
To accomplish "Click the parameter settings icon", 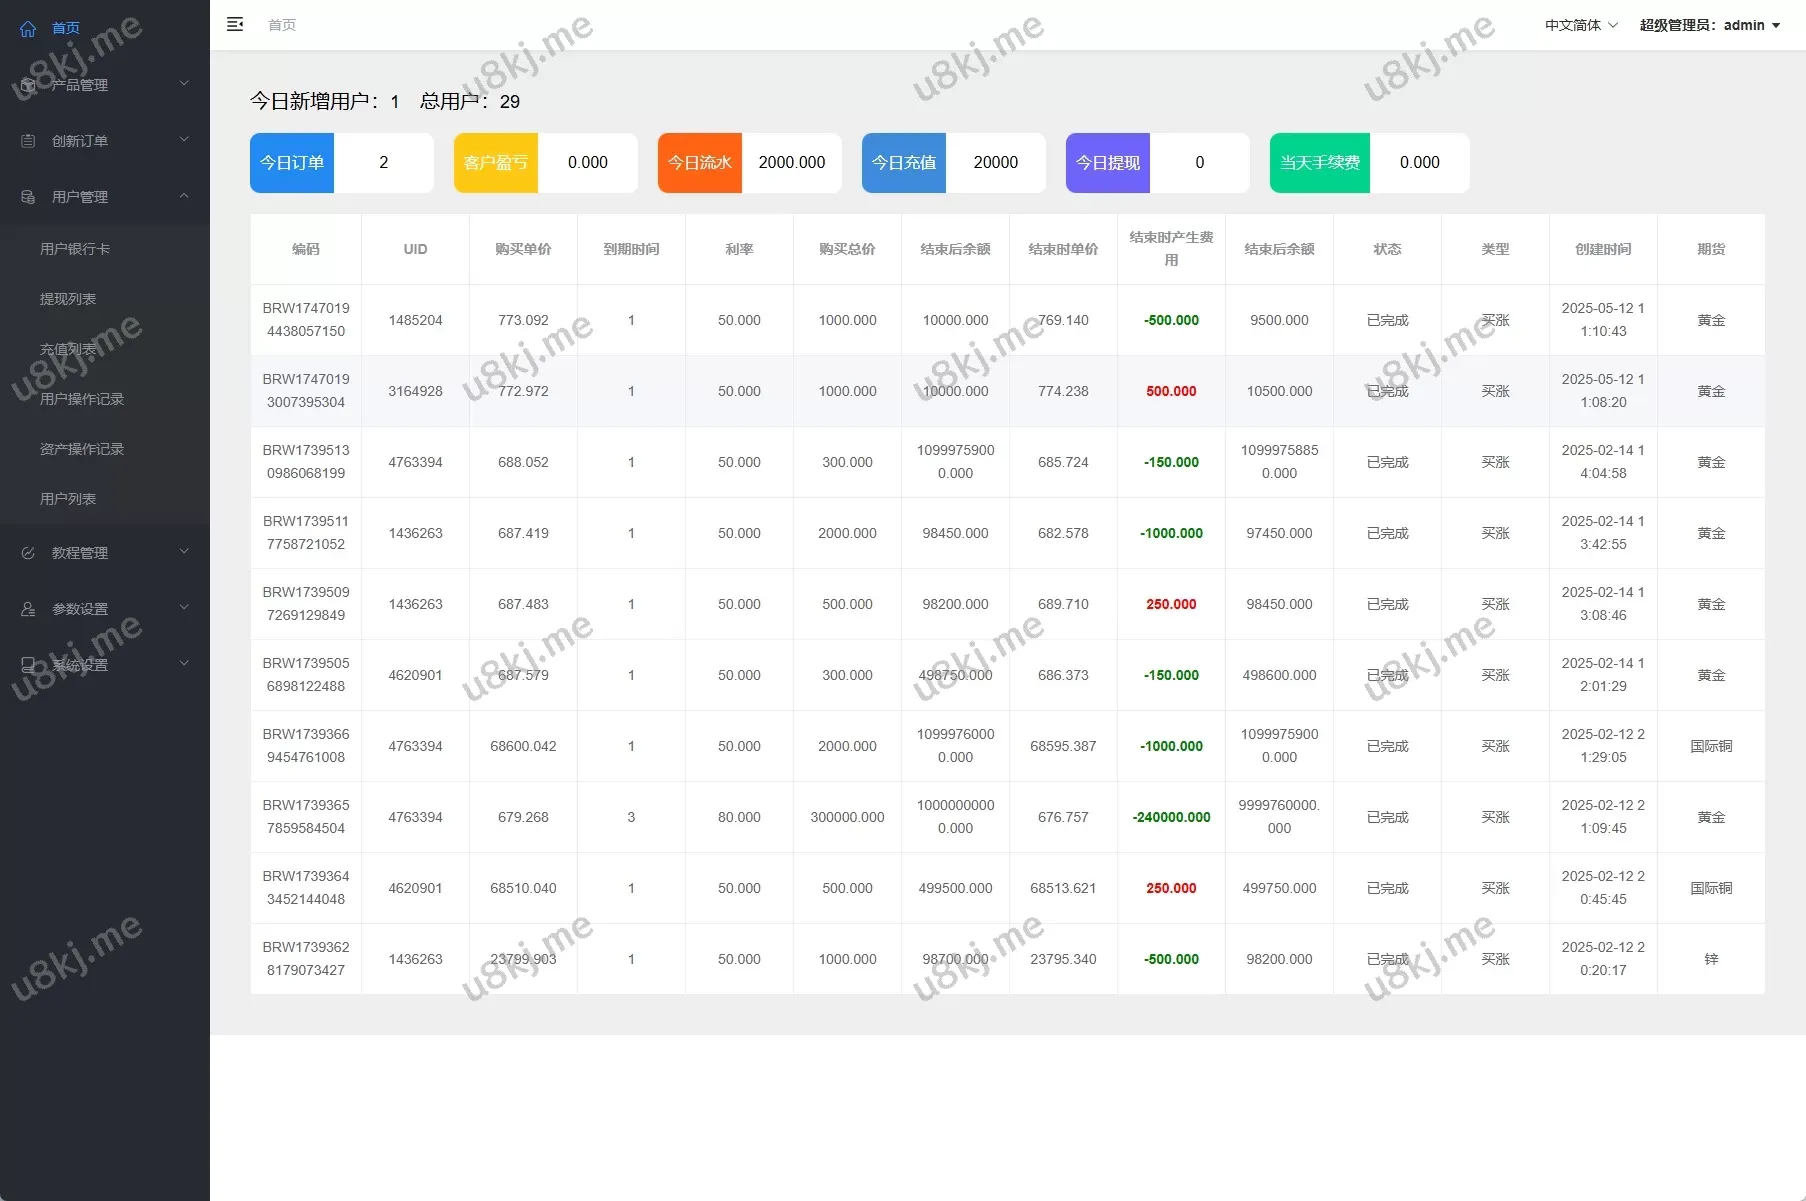I will pos(28,609).
